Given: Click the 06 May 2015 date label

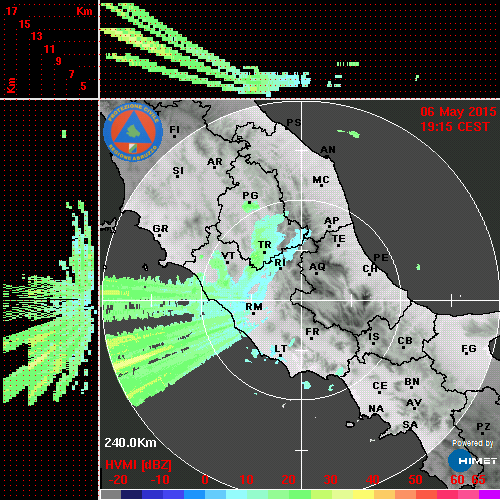Looking at the screenshot, I should 458,112.
